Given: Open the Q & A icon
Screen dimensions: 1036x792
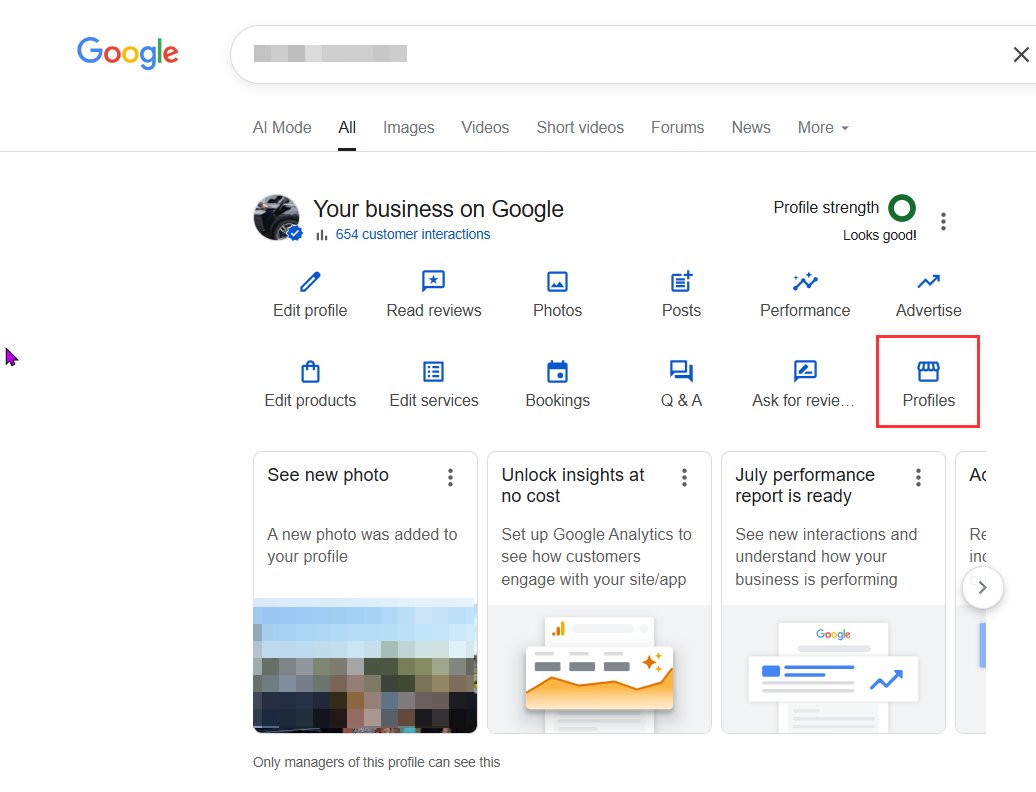Looking at the screenshot, I should (681, 371).
